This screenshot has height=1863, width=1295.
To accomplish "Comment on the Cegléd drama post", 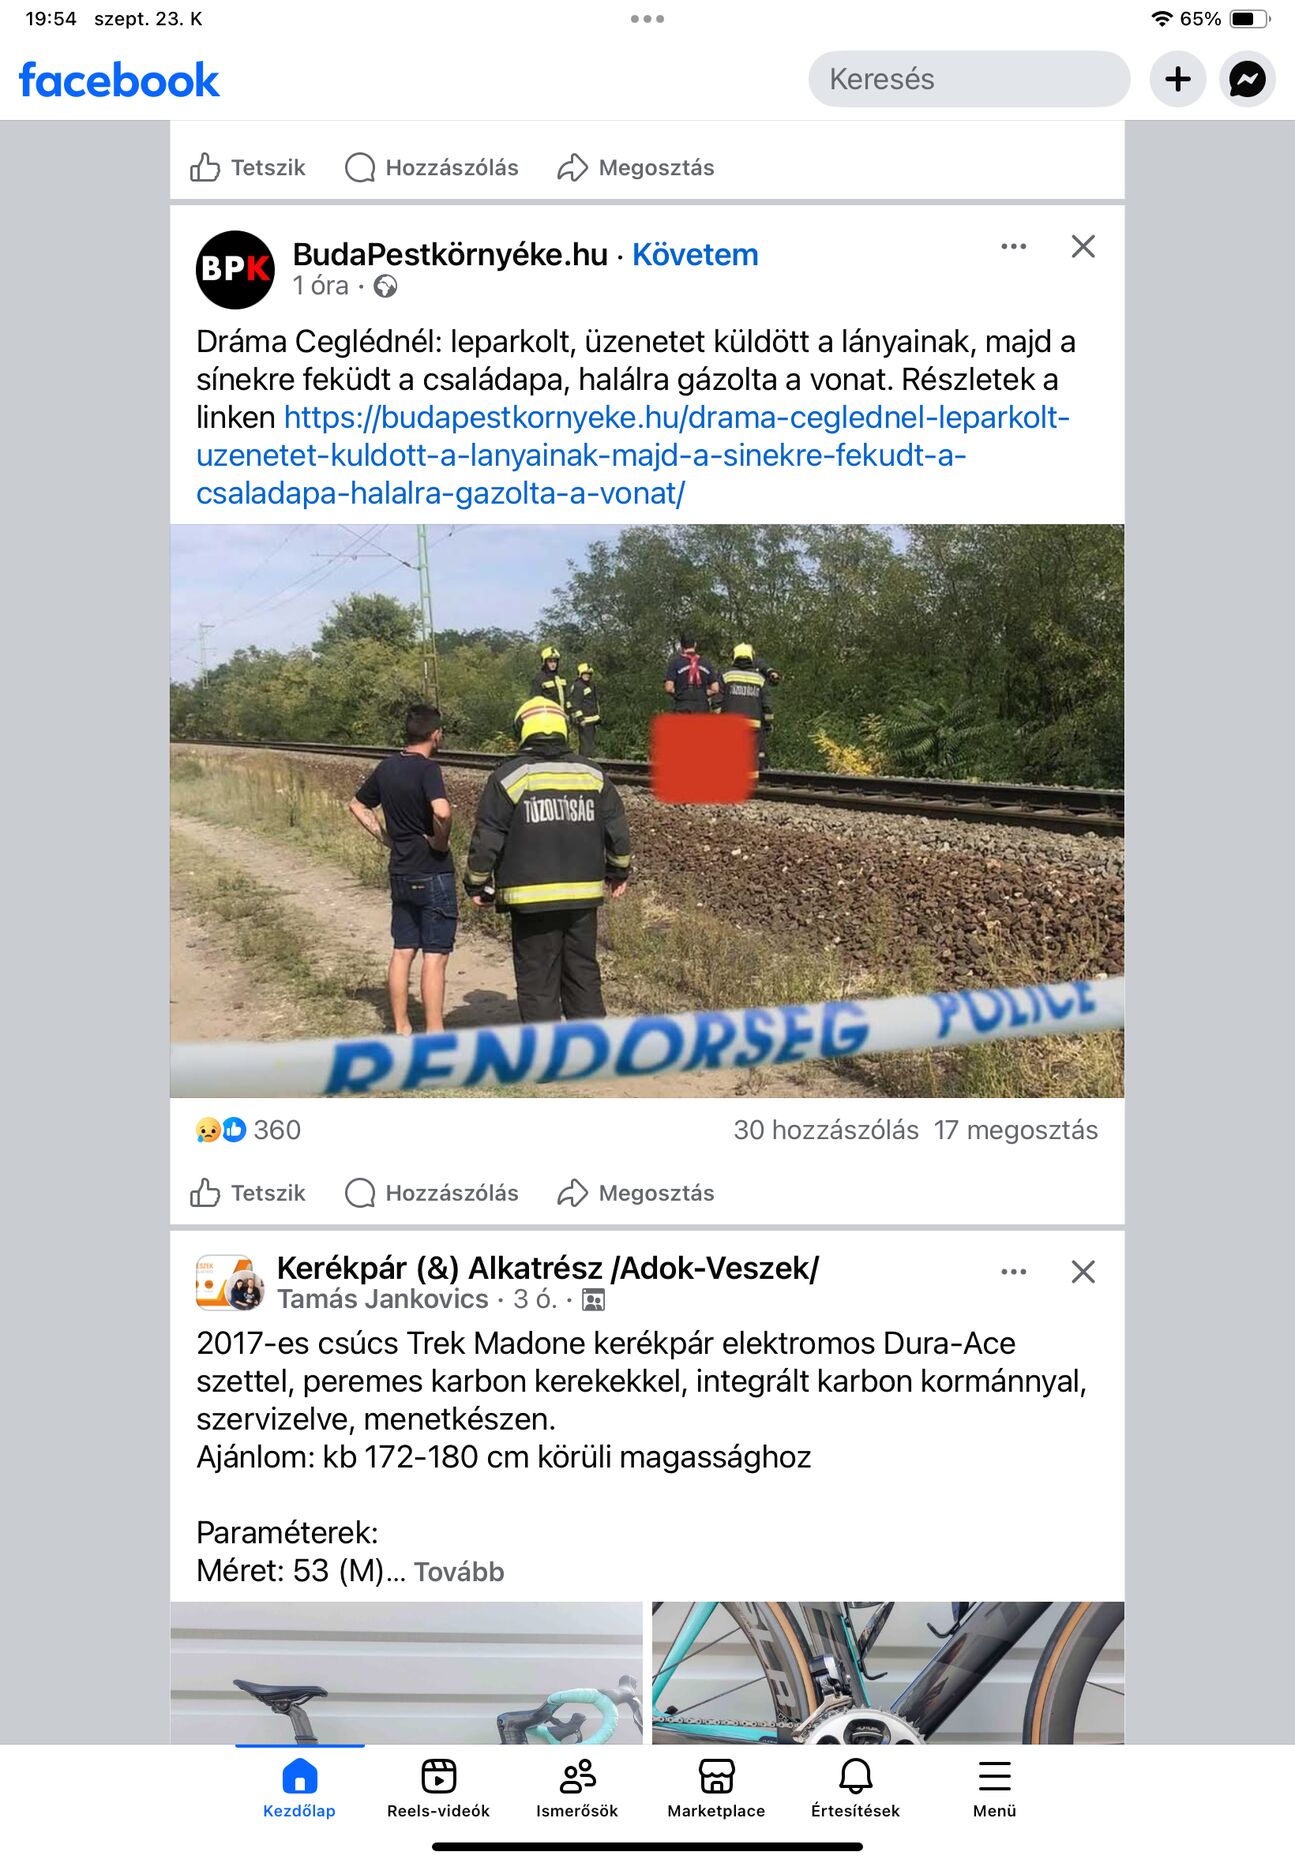I will [432, 1193].
